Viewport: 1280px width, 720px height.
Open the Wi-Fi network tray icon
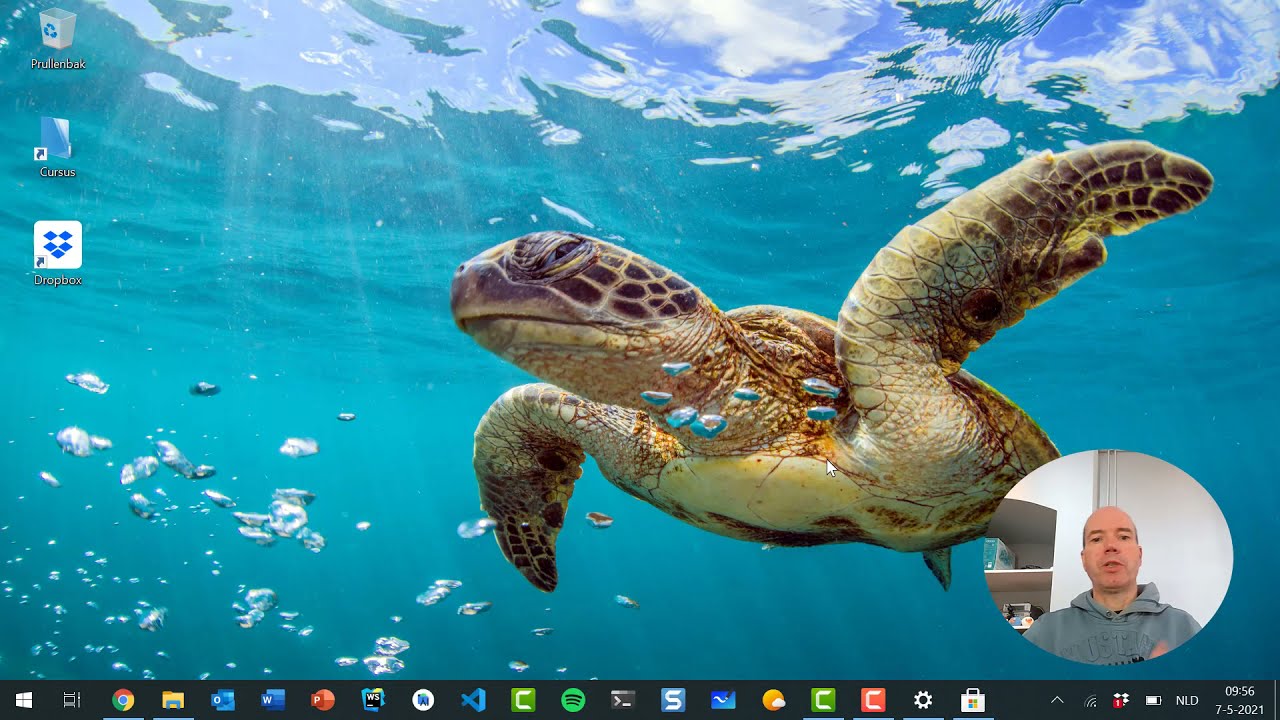[1091, 701]
